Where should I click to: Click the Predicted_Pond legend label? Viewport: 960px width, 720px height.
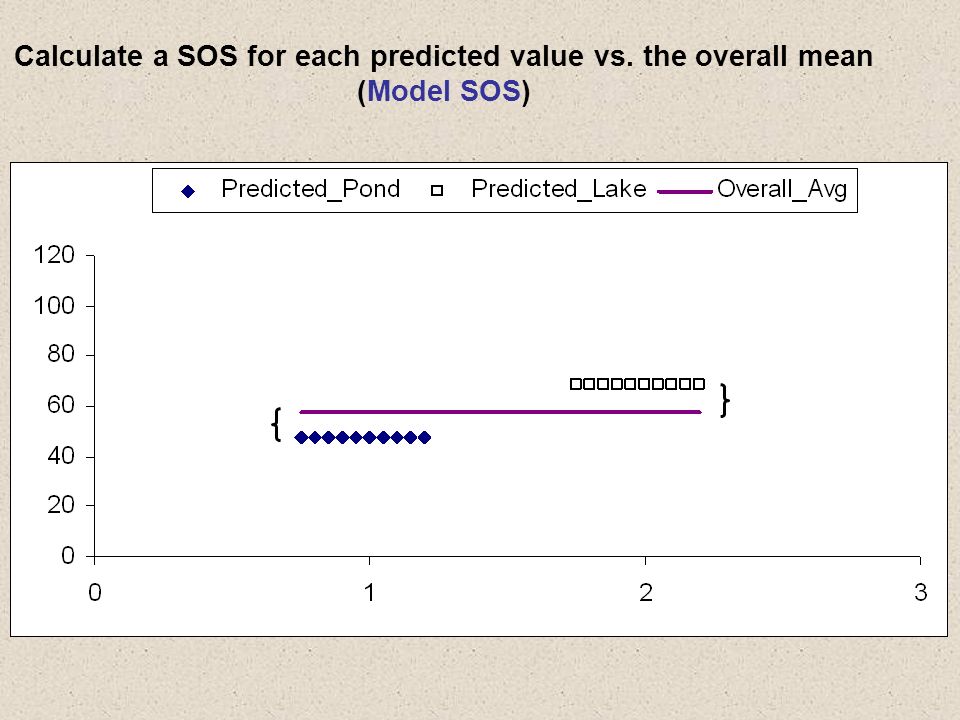pos(310,189)
